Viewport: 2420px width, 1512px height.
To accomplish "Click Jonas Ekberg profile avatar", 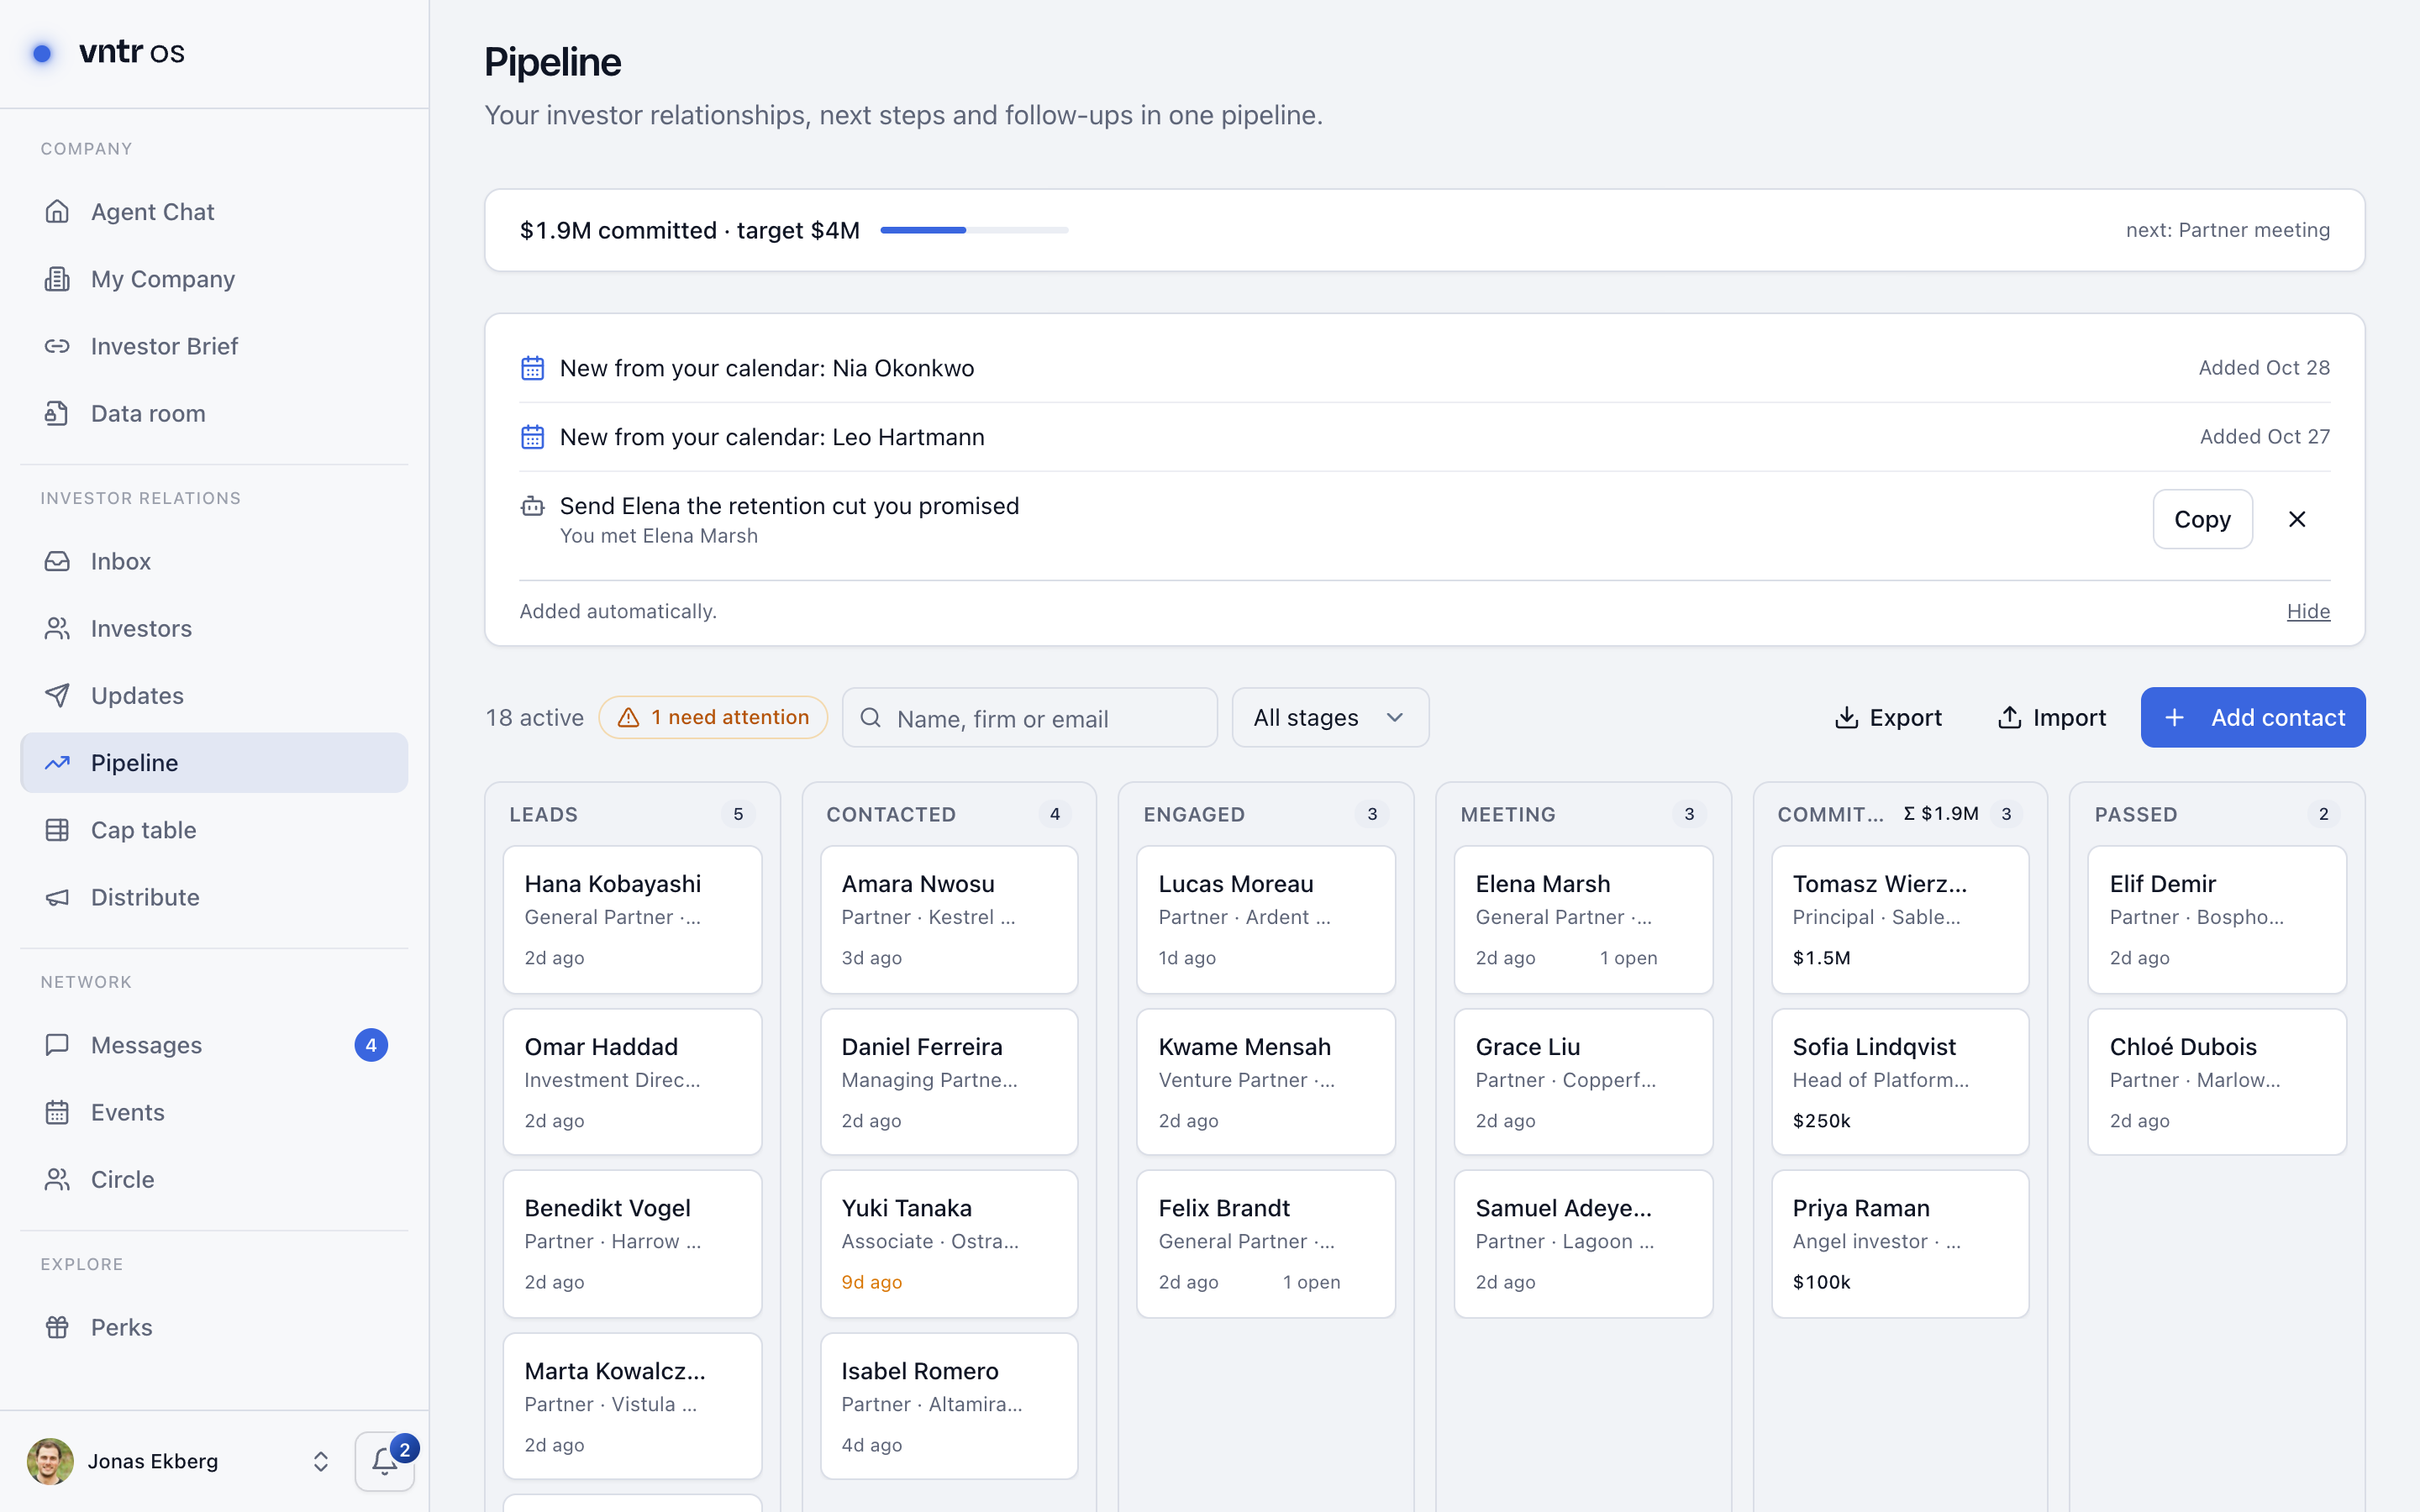I will pyautogui.click(x=50, y=1461).
